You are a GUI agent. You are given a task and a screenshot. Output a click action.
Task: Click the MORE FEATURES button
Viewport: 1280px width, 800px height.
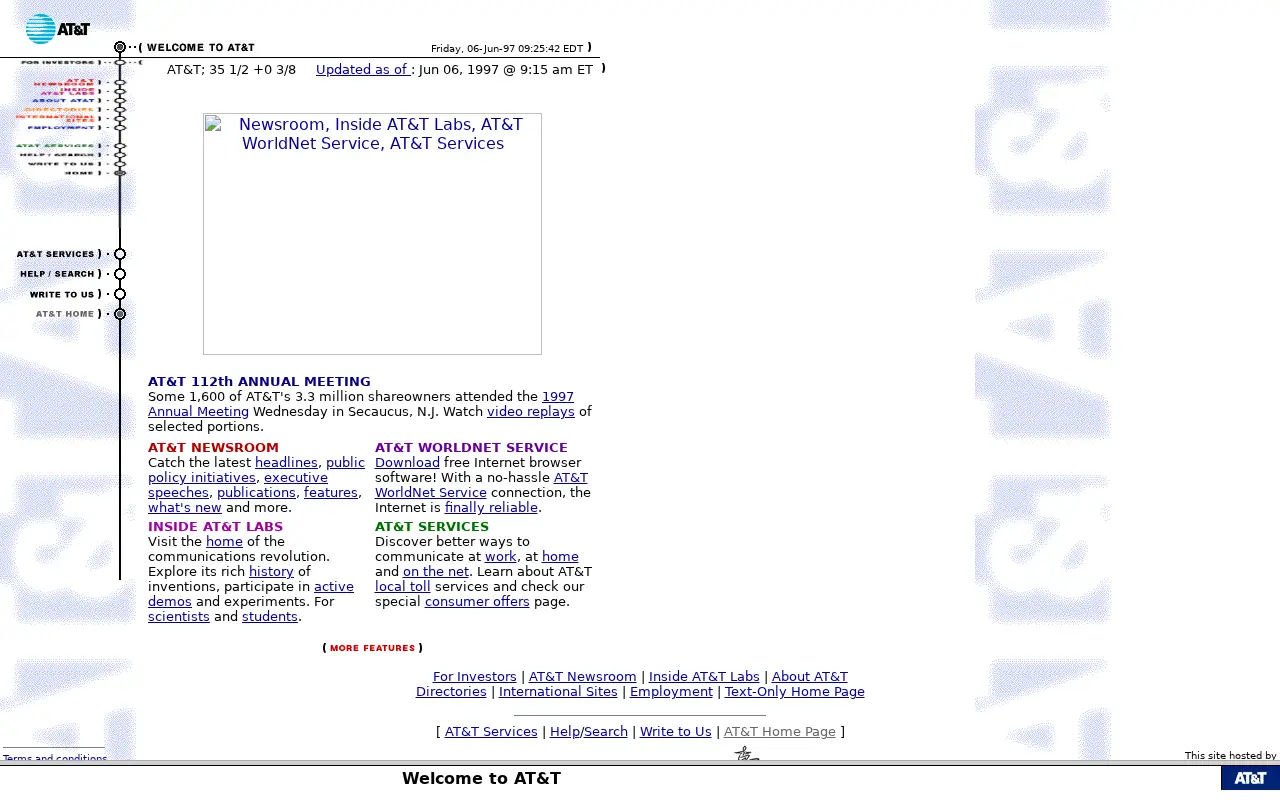(372, 648)
